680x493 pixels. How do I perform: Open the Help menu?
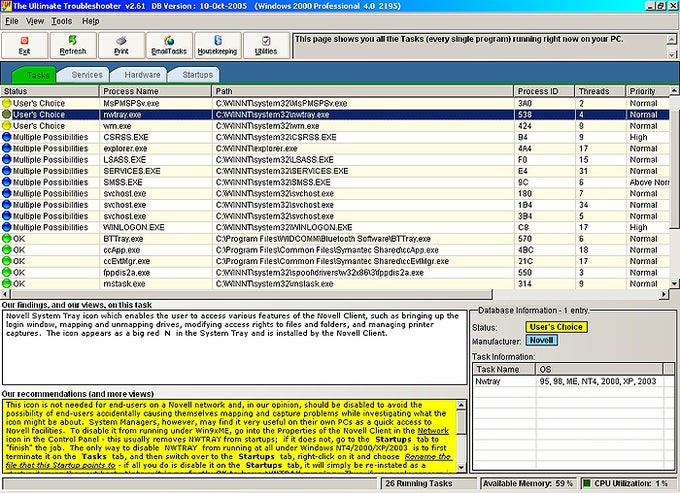point(90,21)
